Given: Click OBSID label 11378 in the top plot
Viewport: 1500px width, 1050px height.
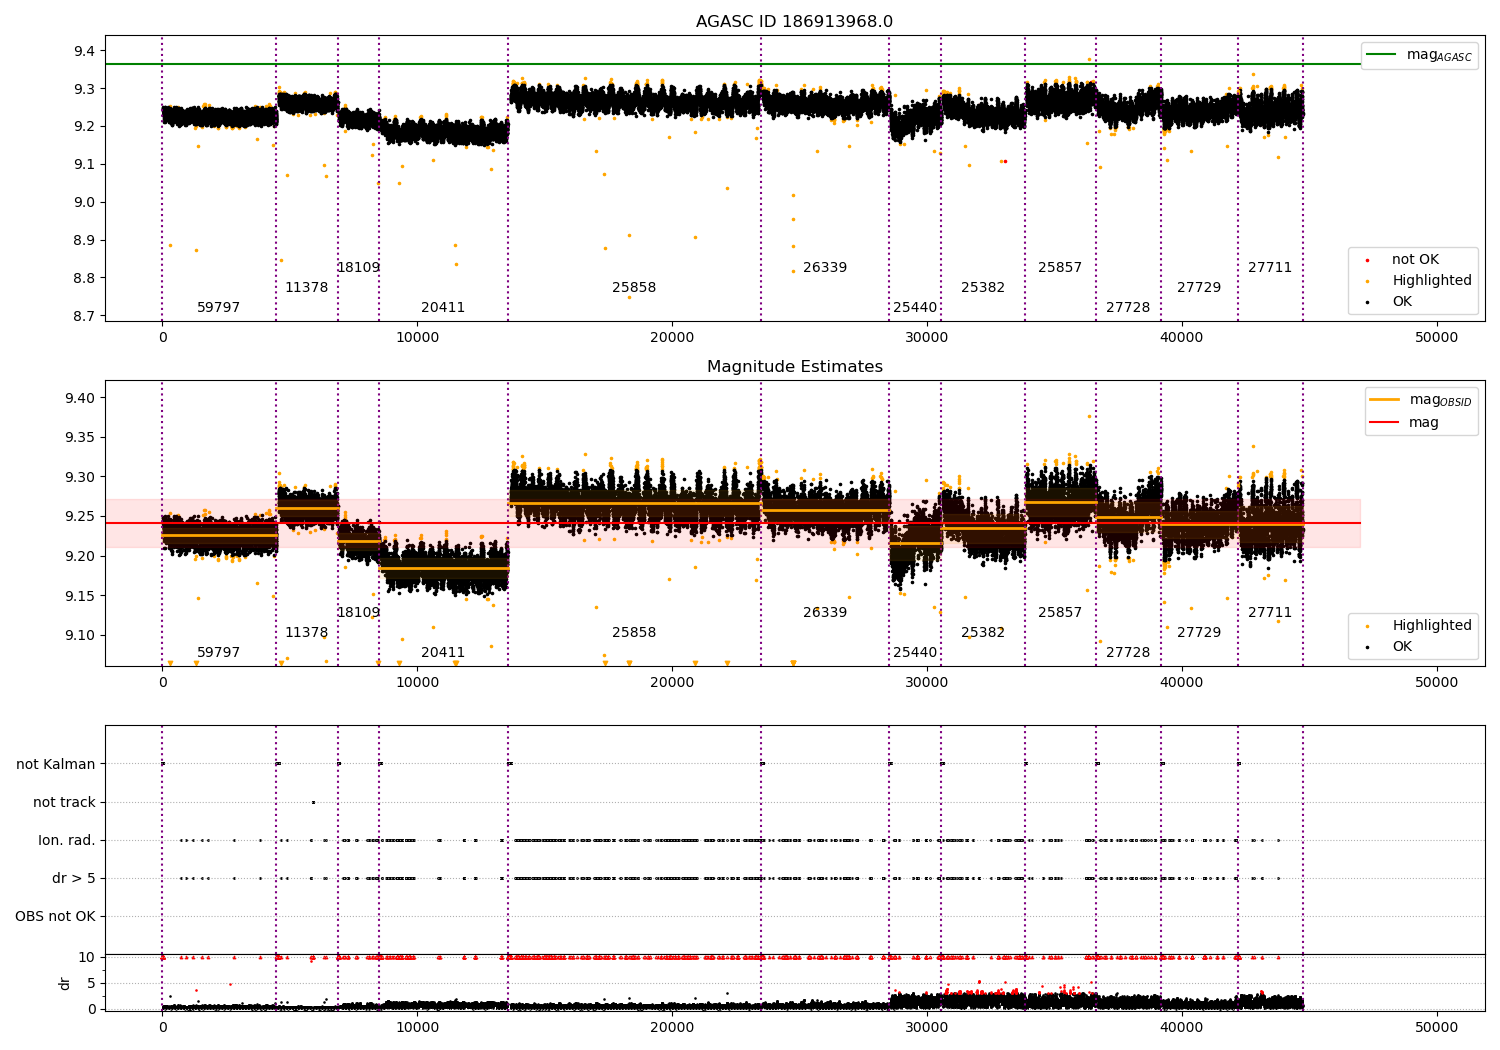Looking at the screenshot, I should [306, 288].
